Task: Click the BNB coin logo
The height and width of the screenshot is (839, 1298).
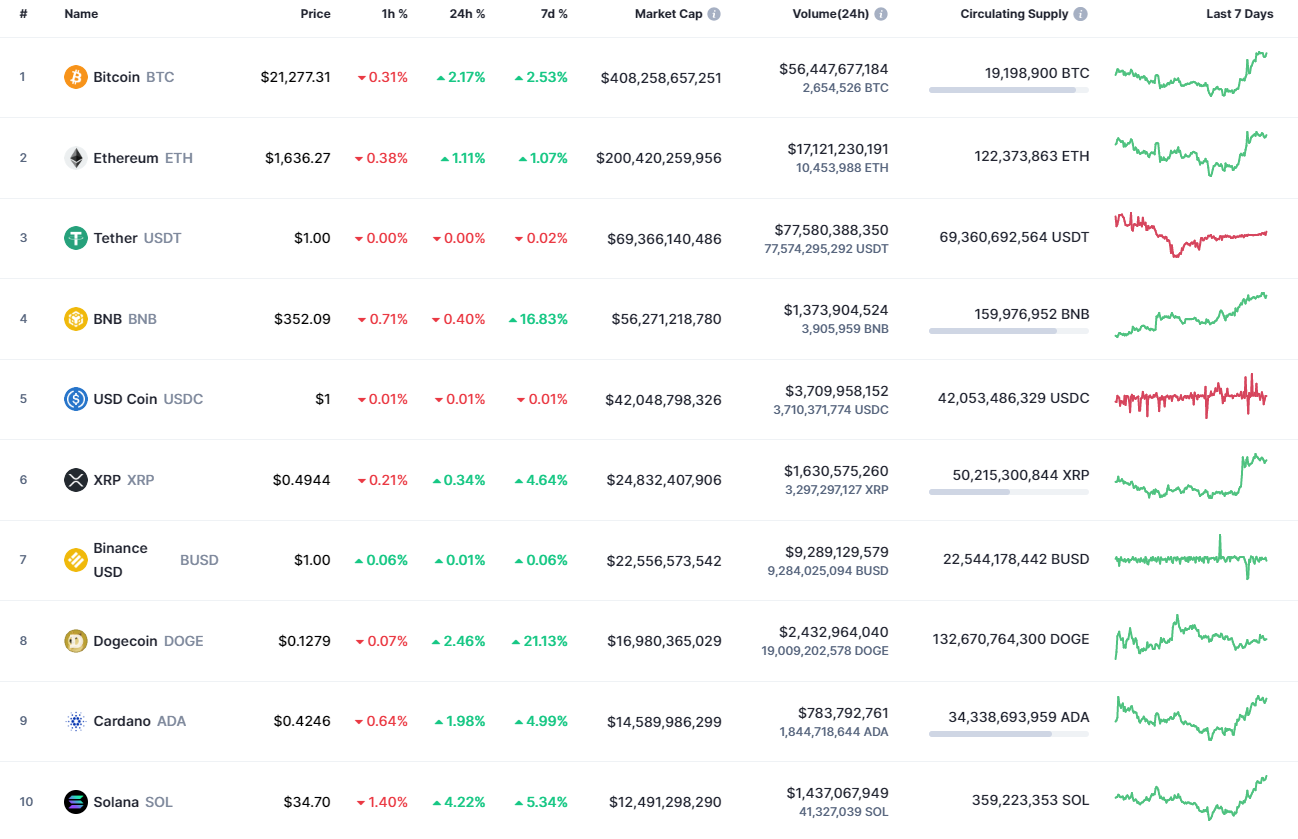Action: [75, 319]
